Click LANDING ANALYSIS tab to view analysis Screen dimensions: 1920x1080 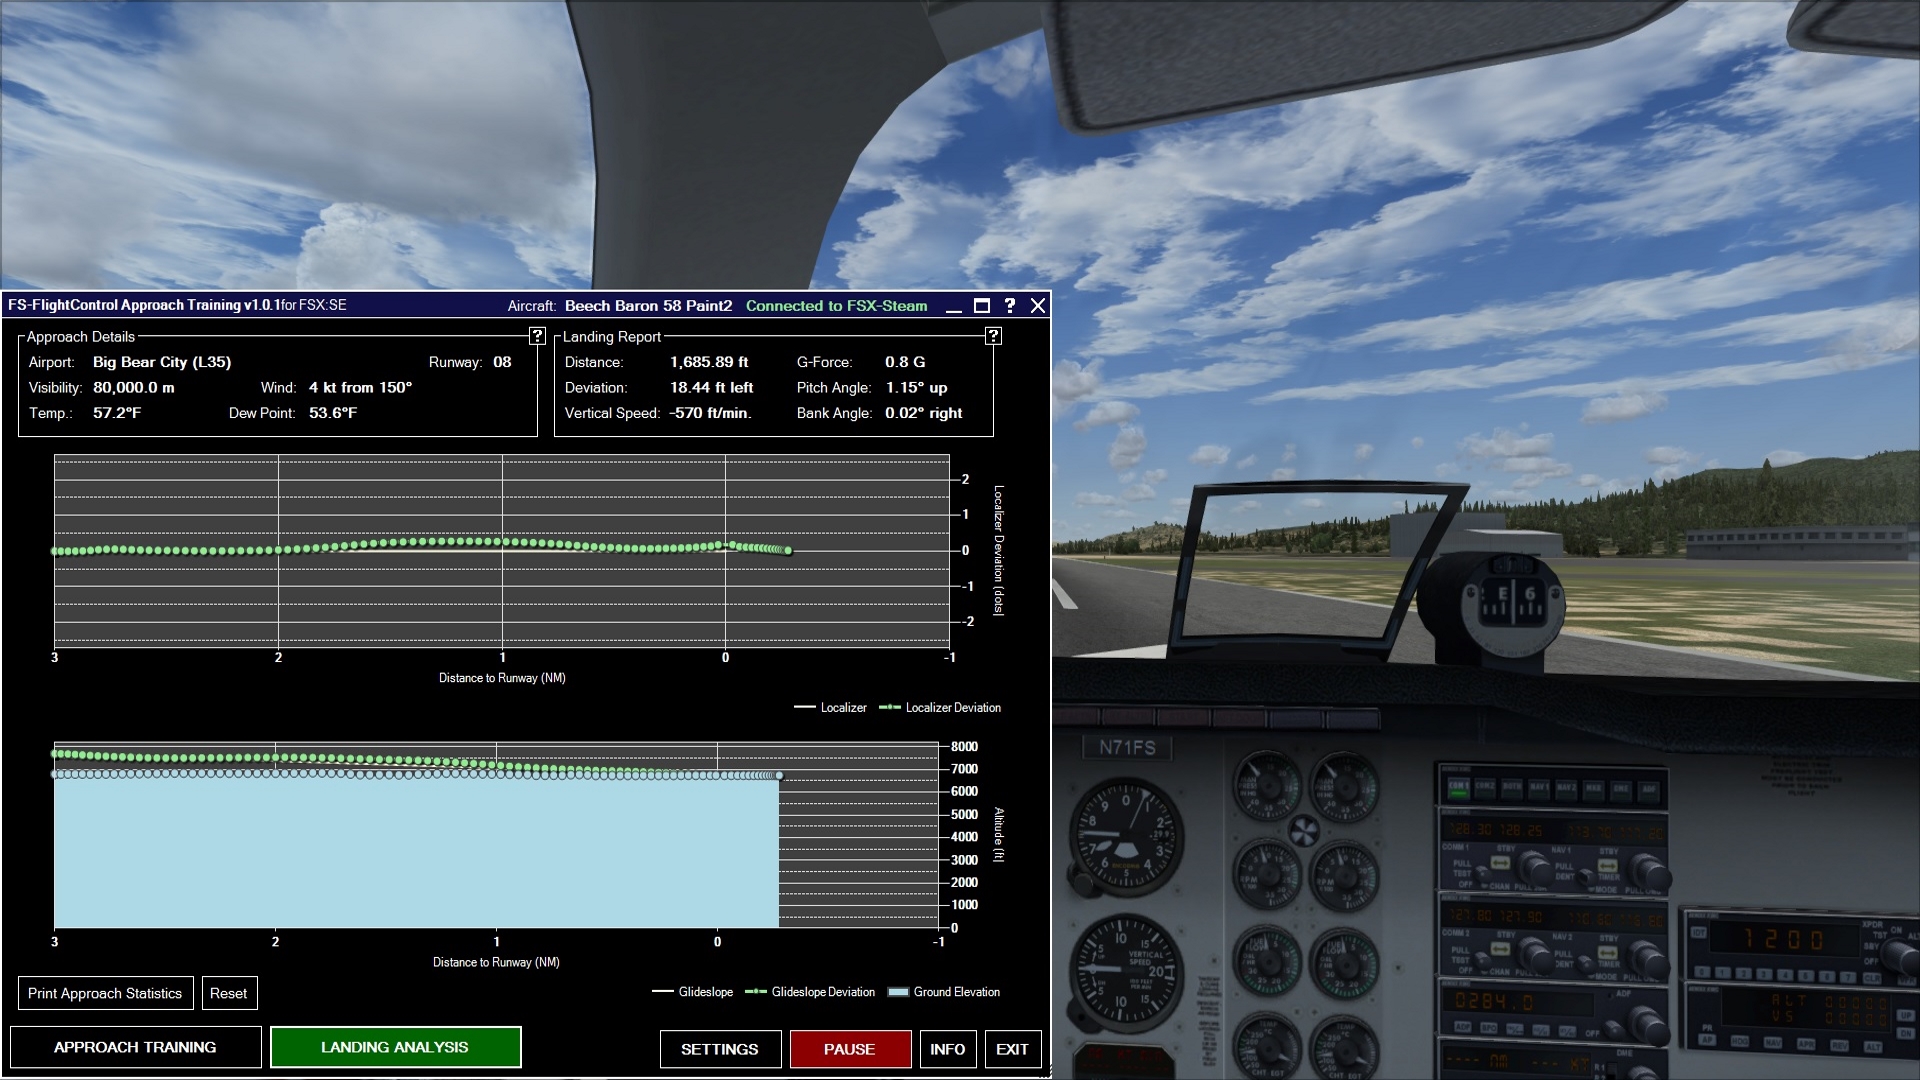tap(394, 1046)
